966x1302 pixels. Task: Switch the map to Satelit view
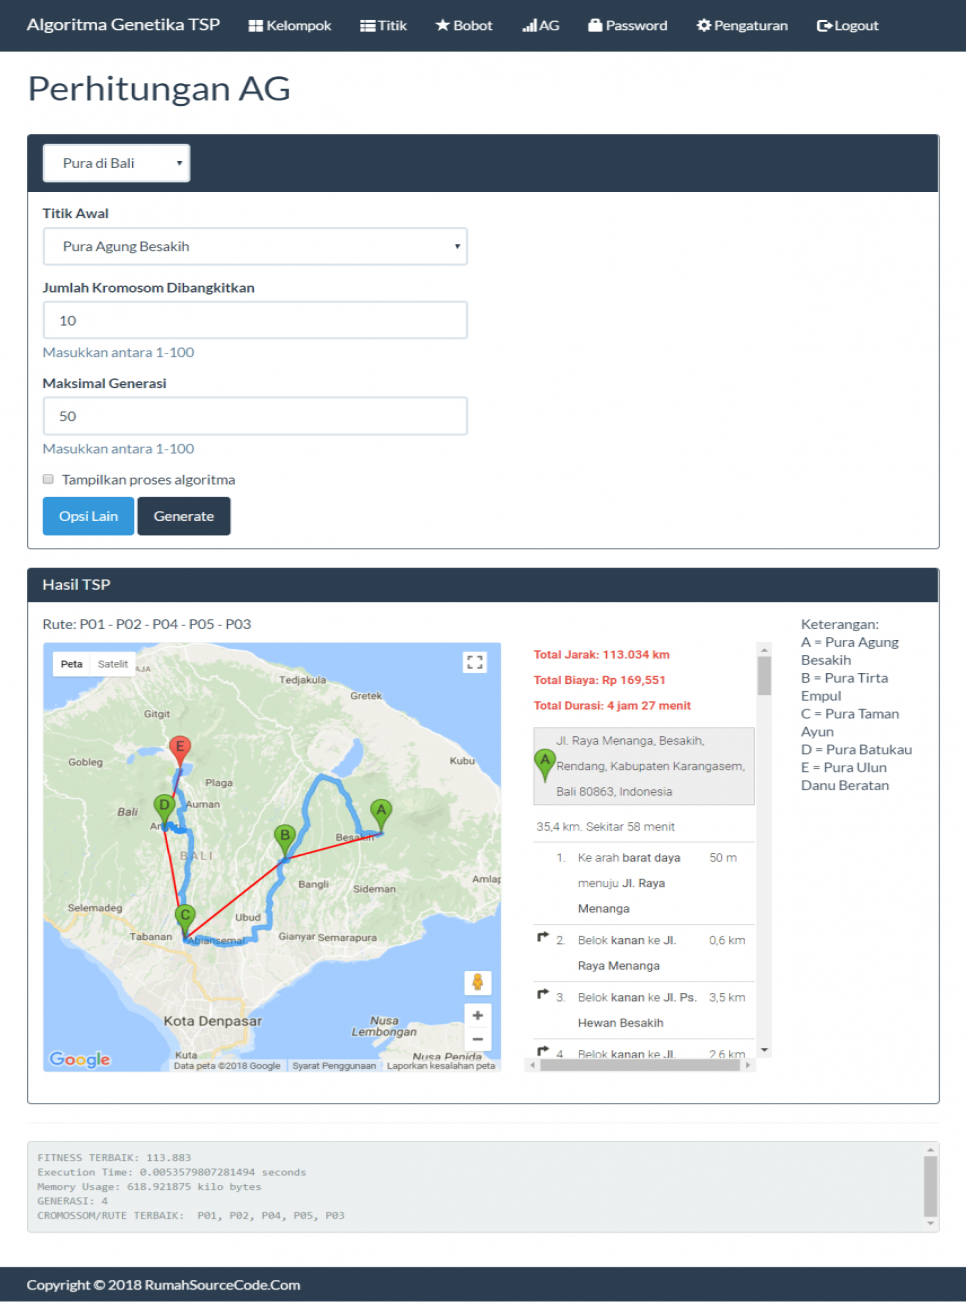tap(112, 663)
